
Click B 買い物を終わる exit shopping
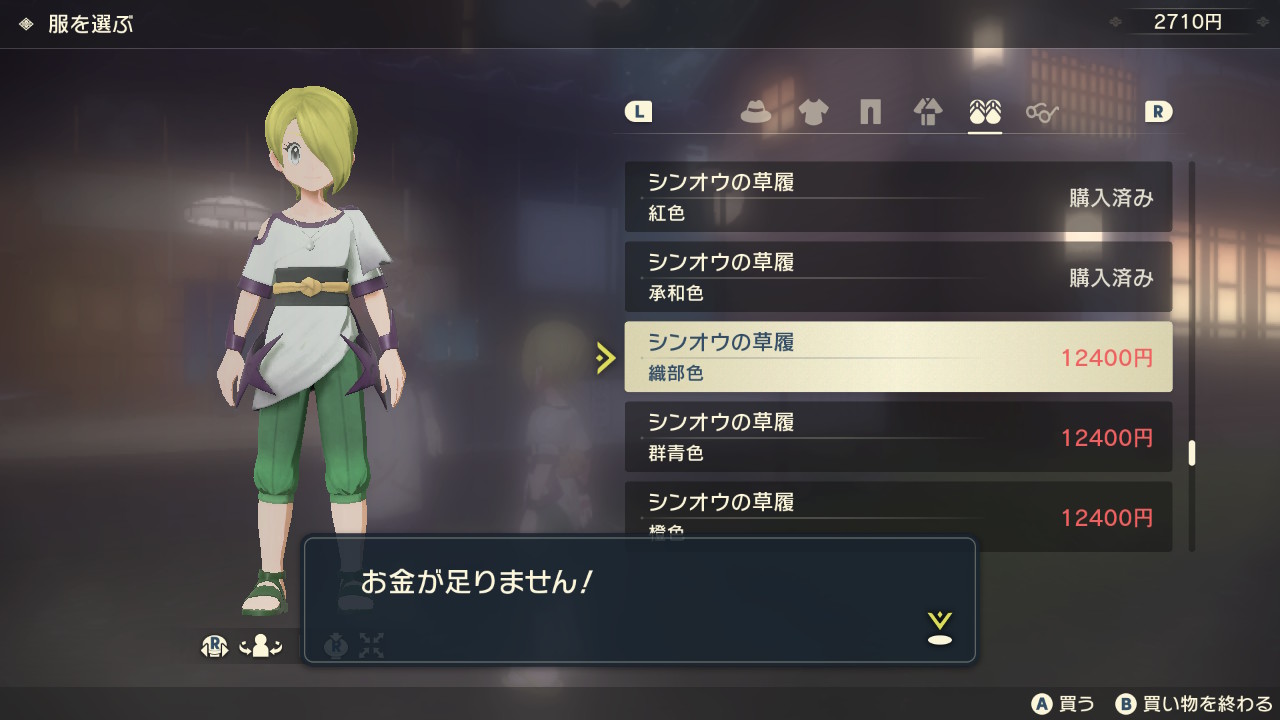pyautogui.click(x=1194, y=704)
